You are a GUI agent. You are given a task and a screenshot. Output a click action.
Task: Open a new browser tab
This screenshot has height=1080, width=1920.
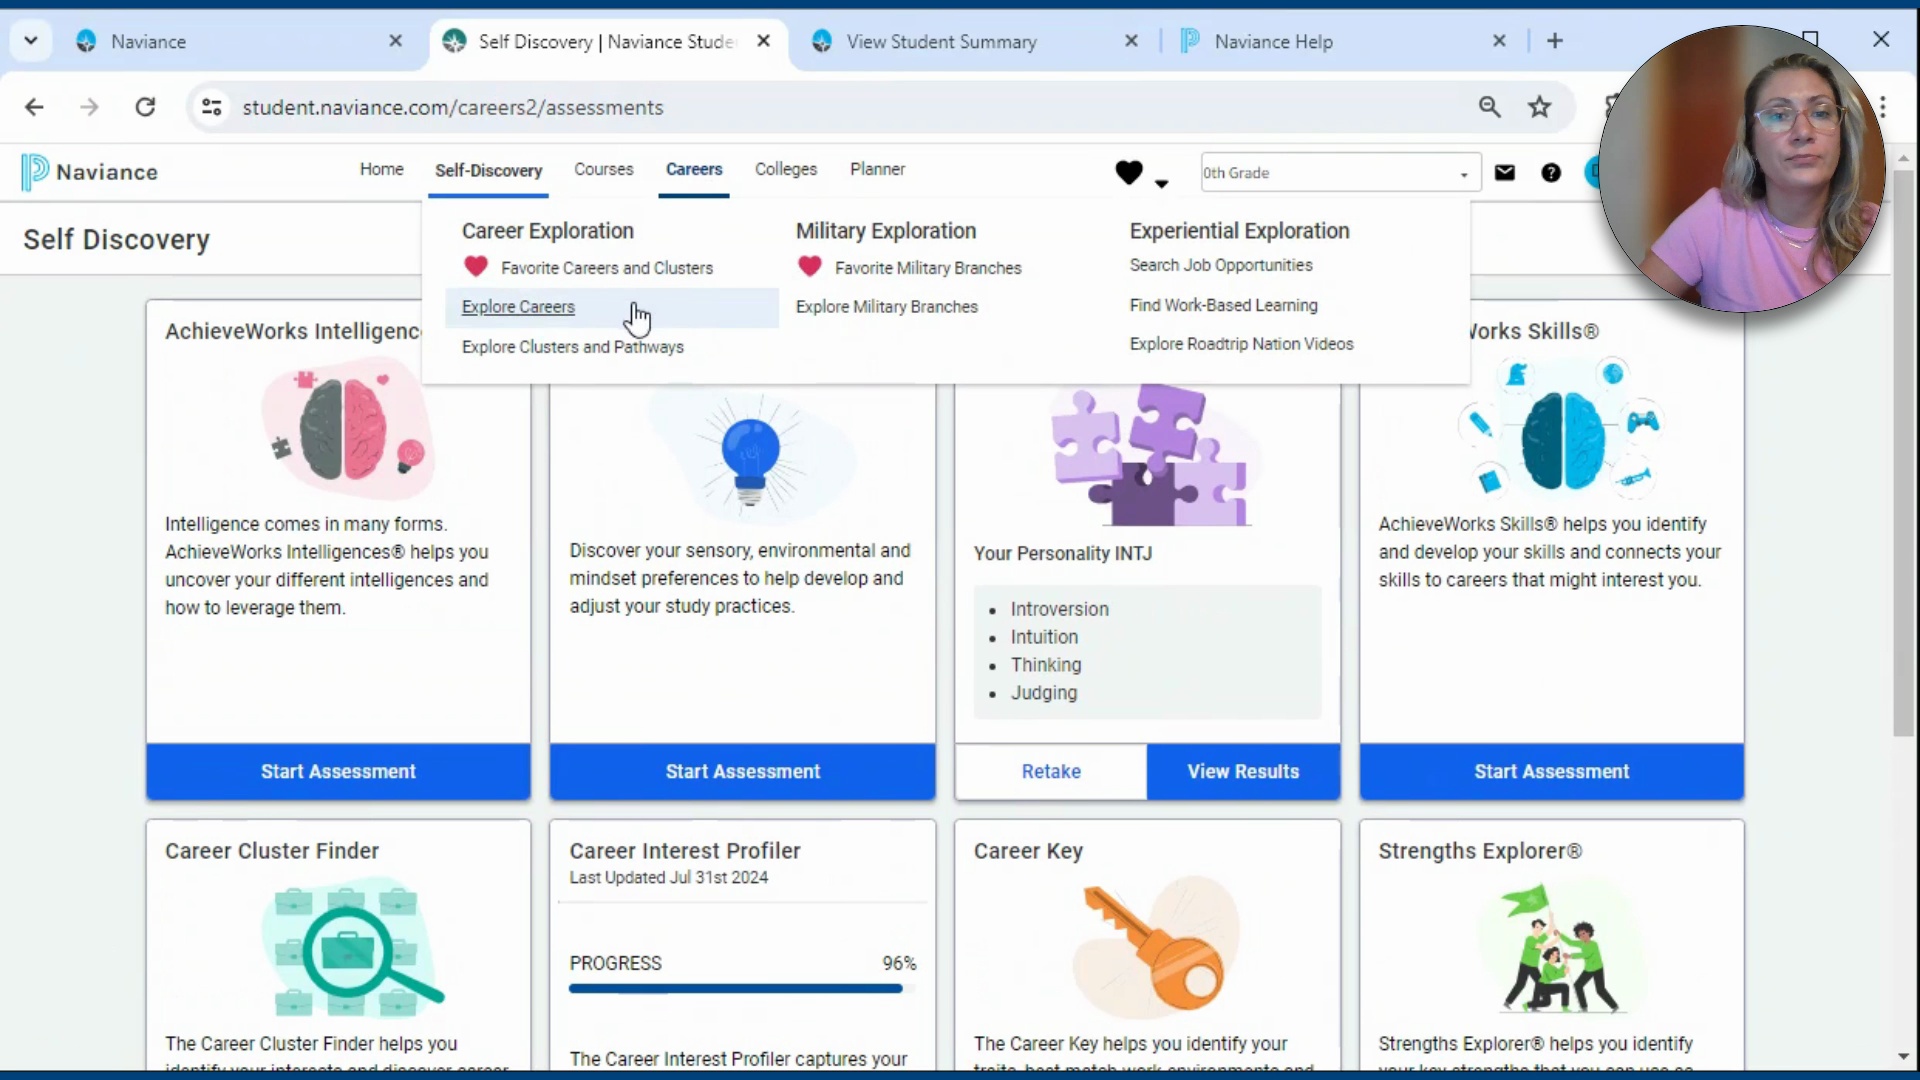[x=1555, y=41]
